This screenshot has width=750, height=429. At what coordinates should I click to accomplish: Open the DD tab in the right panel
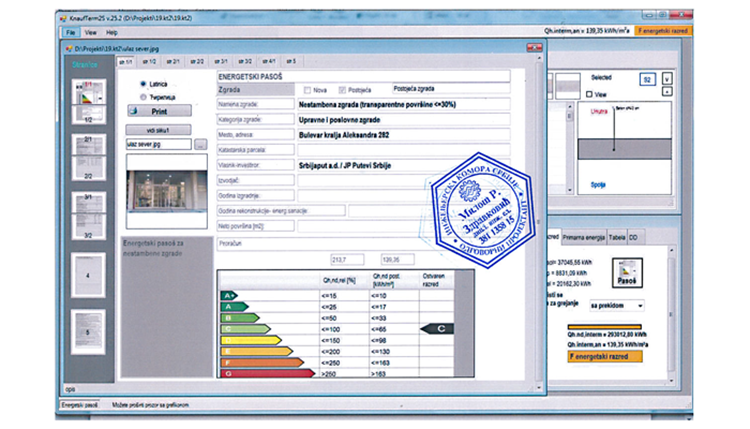coord(634,237)
